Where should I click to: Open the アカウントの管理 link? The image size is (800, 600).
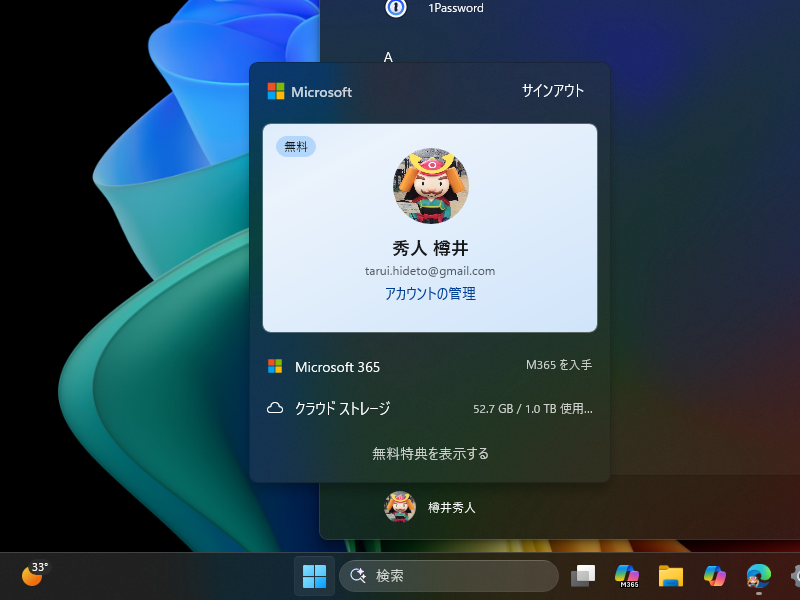click(430, 293)
